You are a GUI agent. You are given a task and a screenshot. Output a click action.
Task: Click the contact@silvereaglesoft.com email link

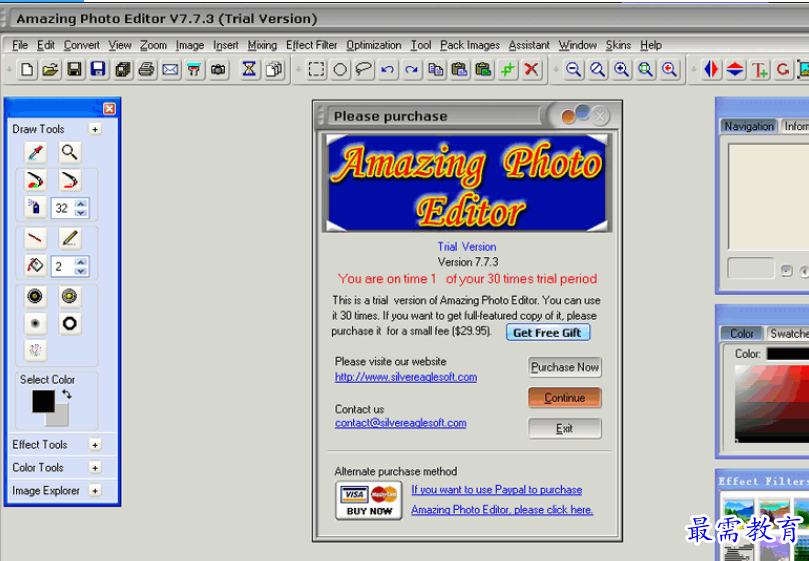(401, 423)
